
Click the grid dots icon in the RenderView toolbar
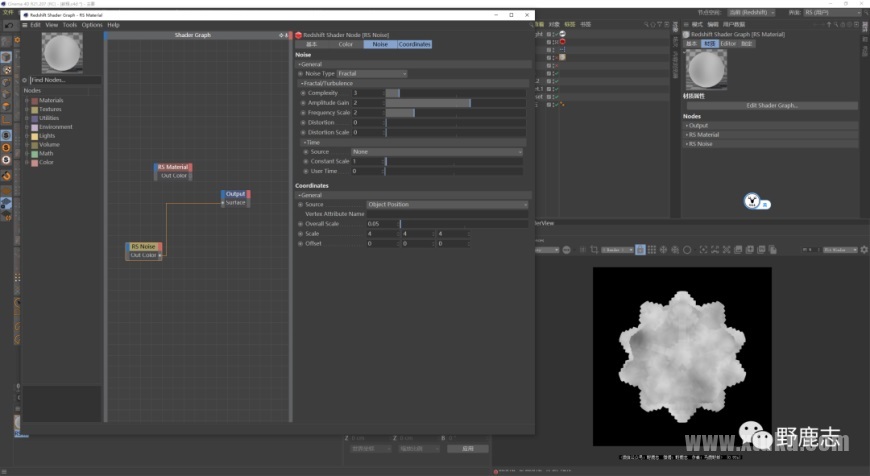pyautogui.click(x=652, y=250)
